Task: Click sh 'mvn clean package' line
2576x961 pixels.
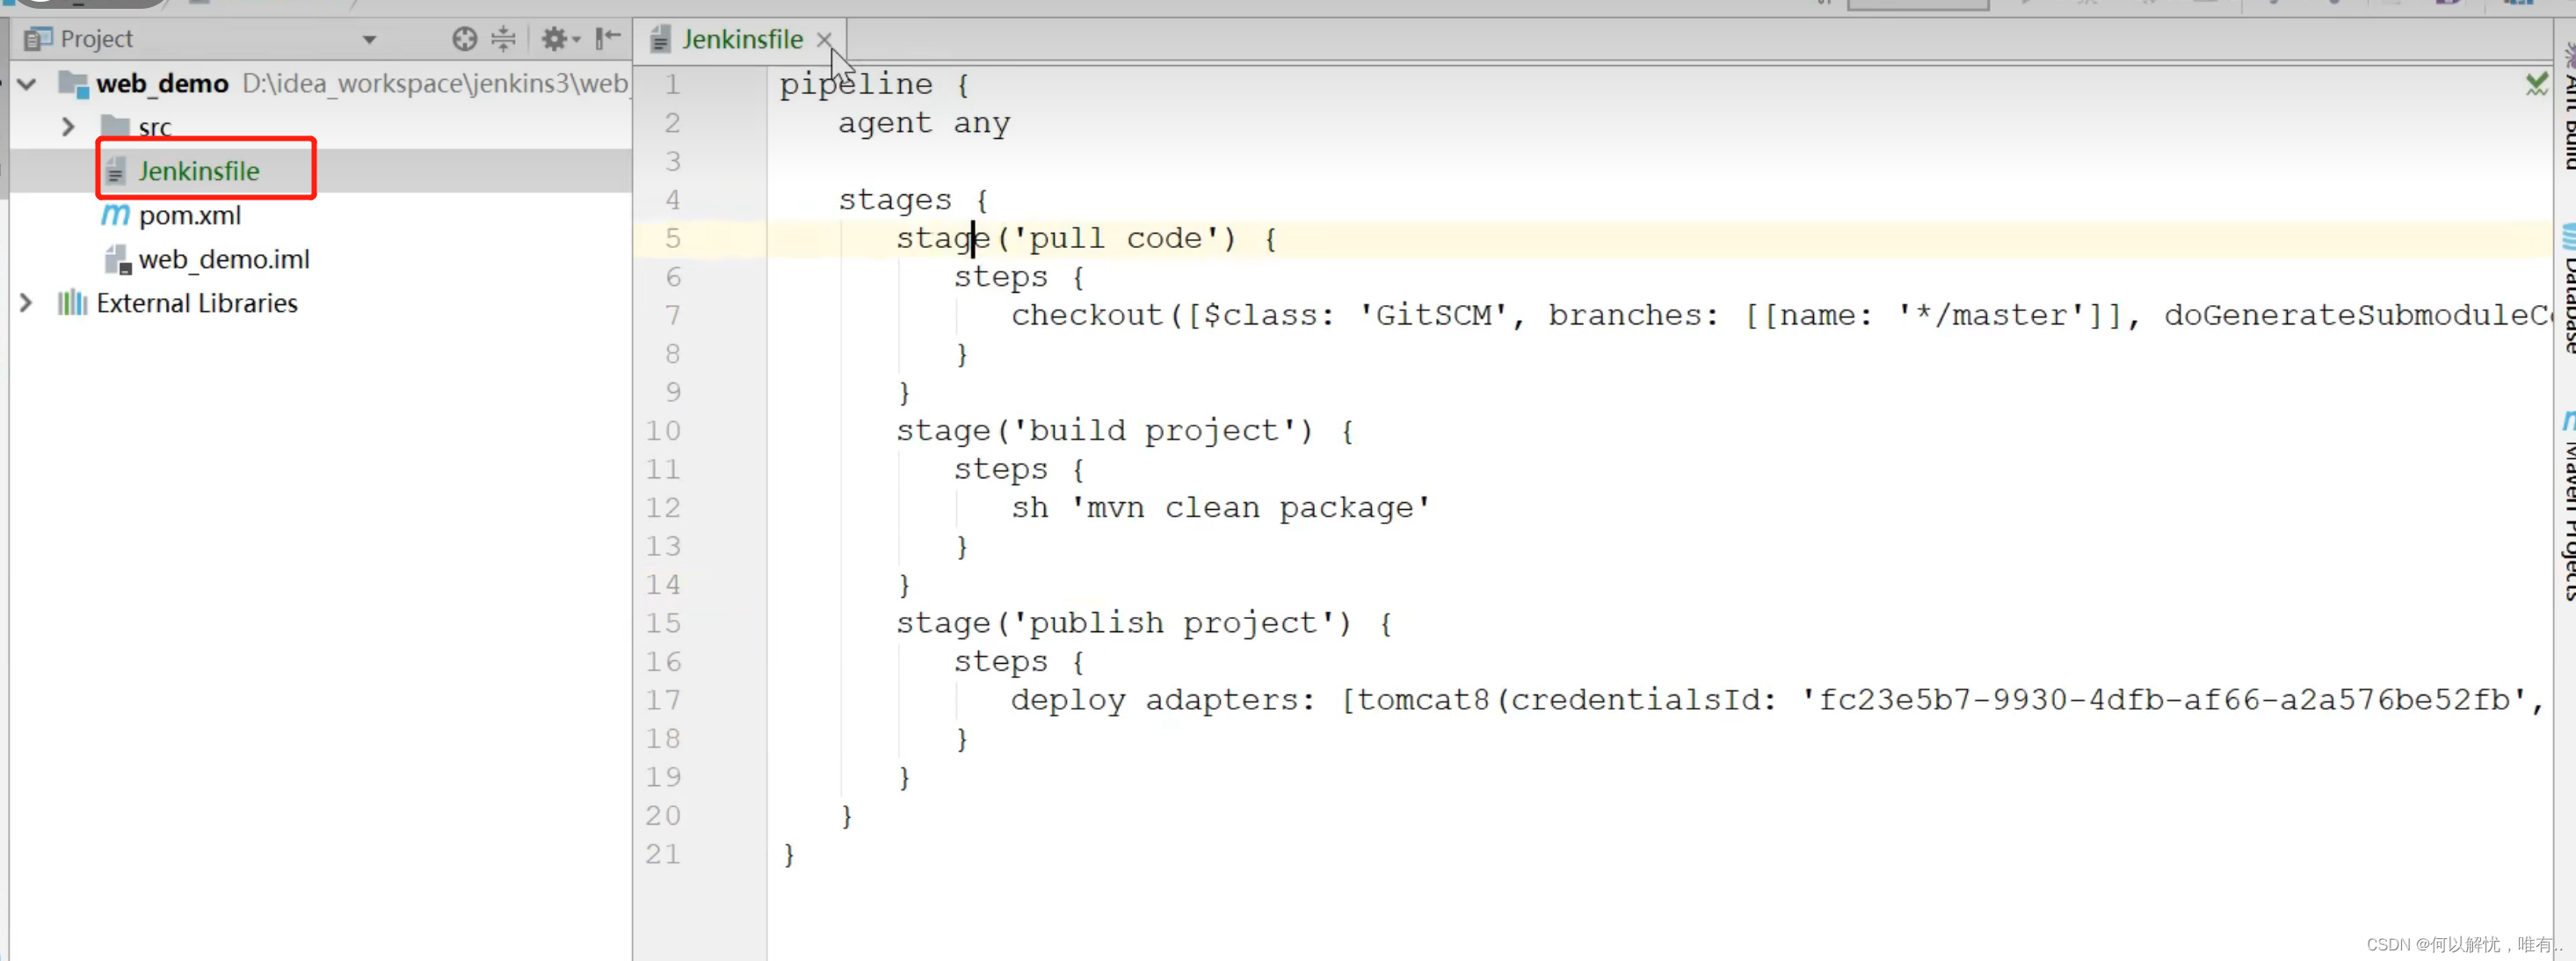Action: click(x=1221, y=507)
